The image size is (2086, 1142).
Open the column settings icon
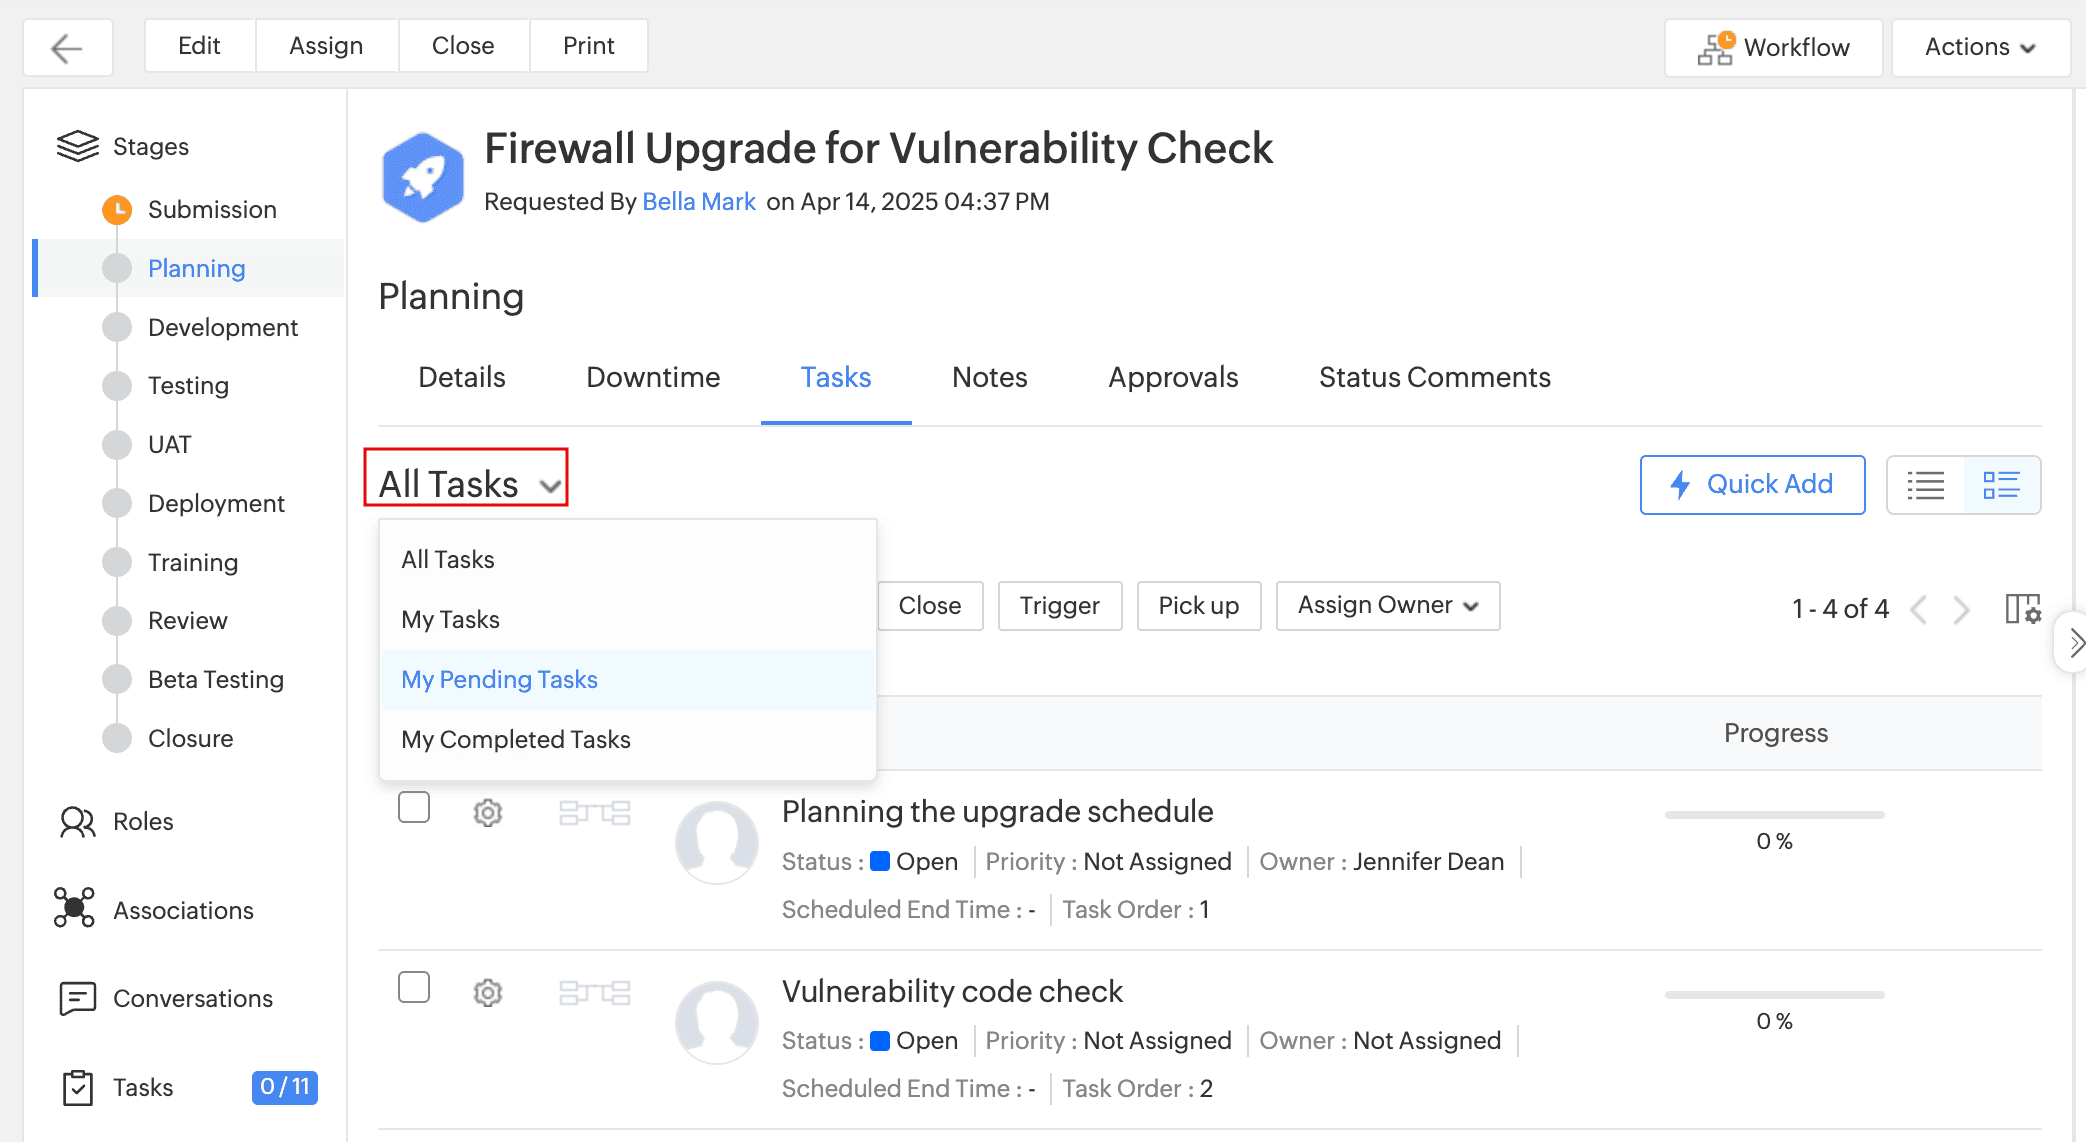tap(2022, 608)
